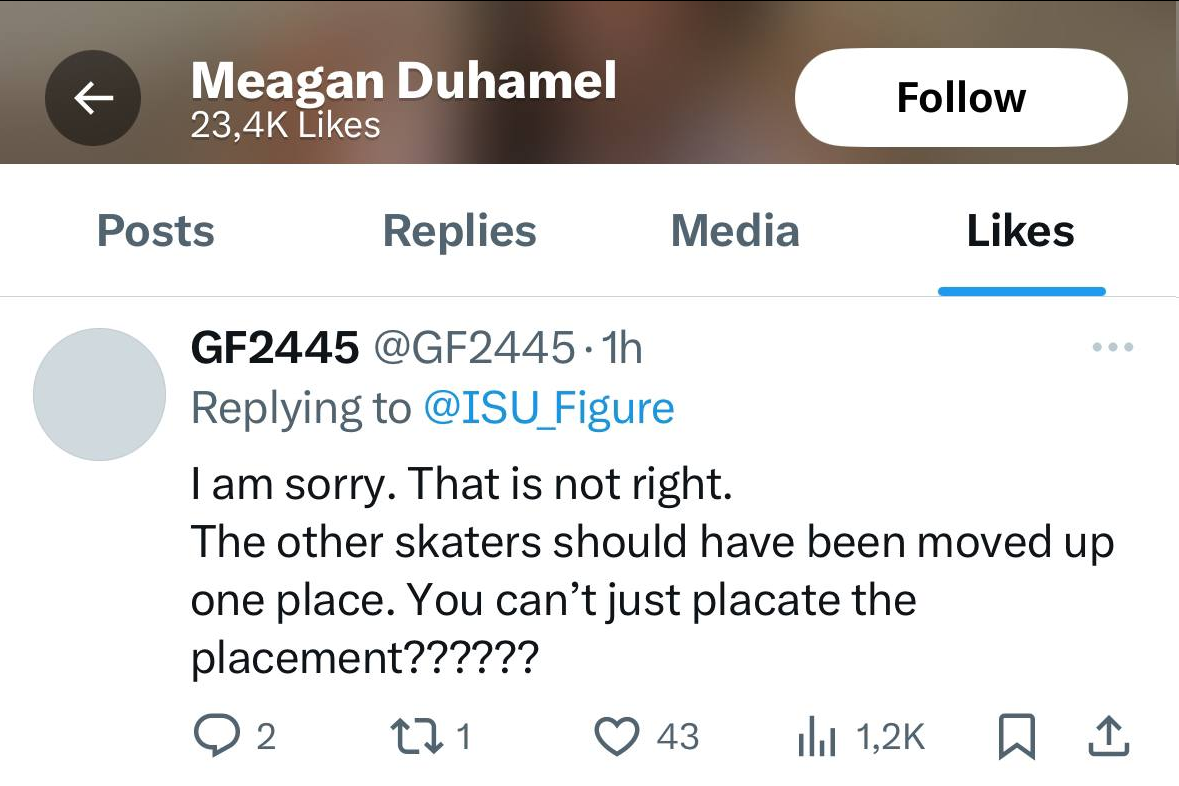Switch to the Posts tab

tap(155, 231)
